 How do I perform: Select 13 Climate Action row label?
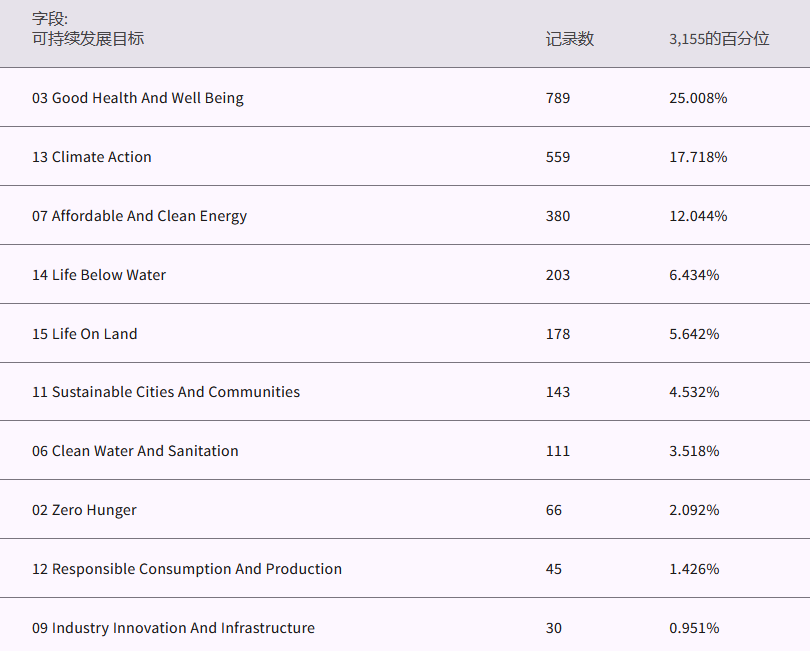(x=92, y=157)
